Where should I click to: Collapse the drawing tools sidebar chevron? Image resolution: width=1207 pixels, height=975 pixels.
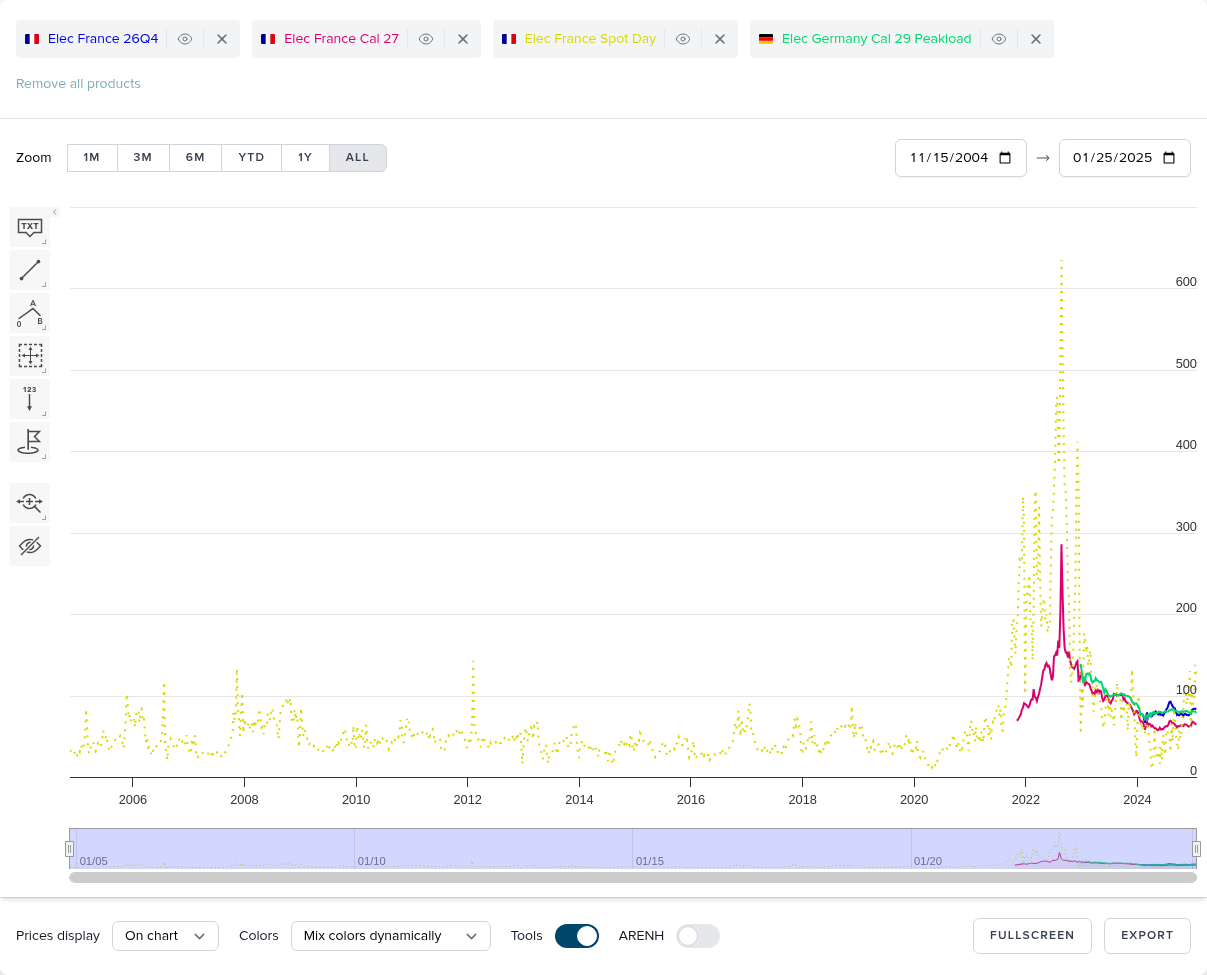click(55, 212)
